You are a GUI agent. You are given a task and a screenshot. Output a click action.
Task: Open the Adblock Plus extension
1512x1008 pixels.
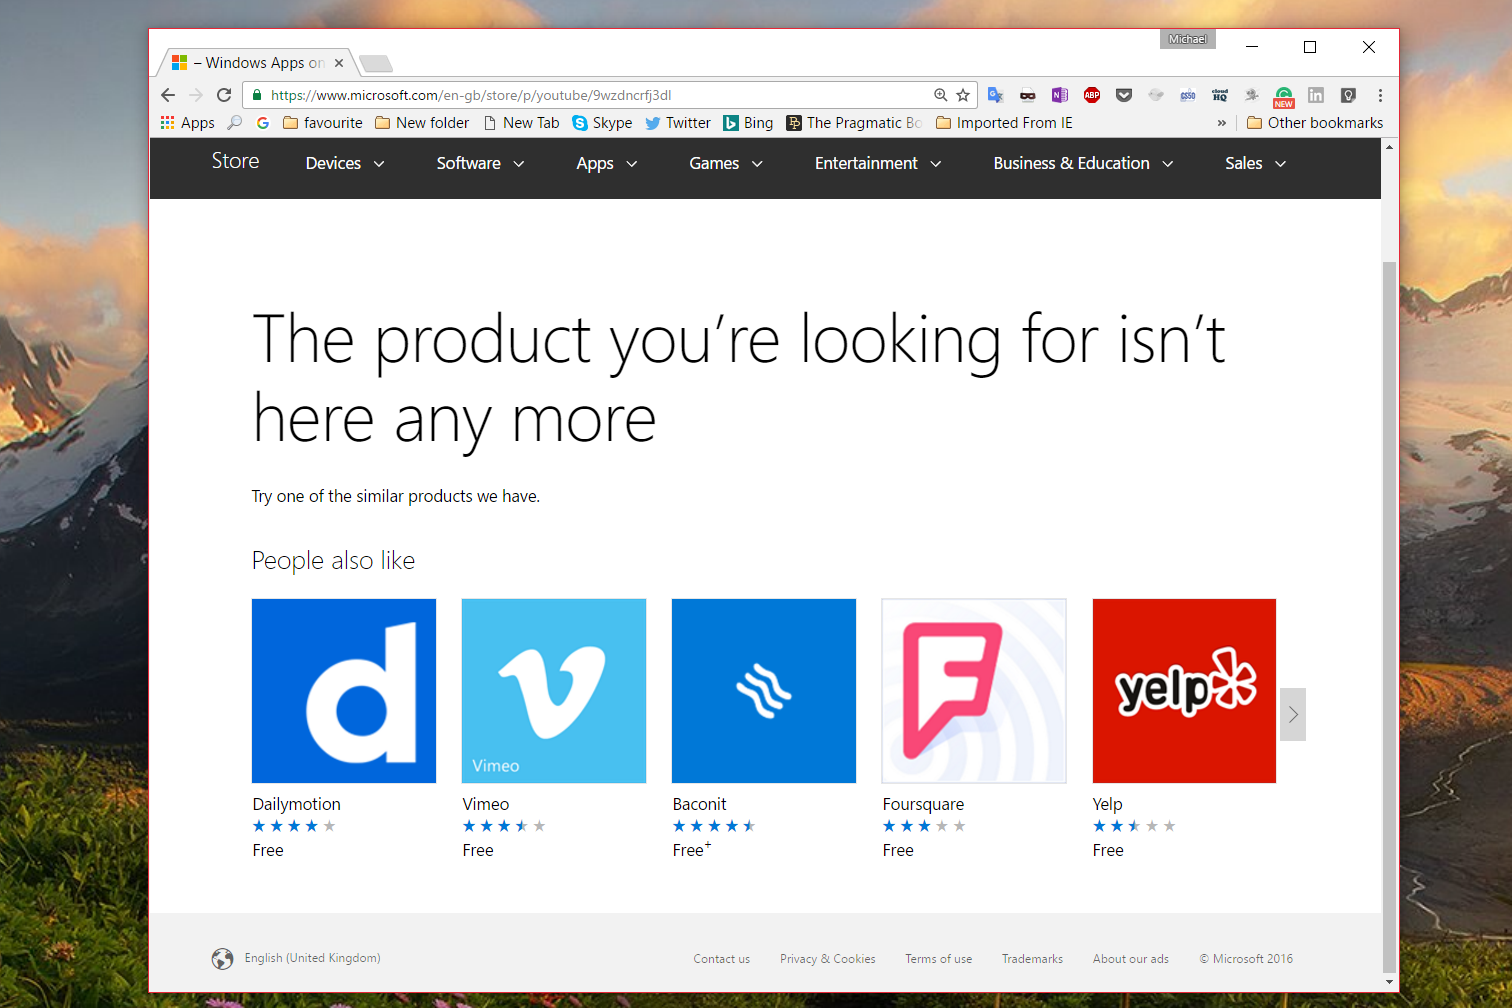(1092, 95)
